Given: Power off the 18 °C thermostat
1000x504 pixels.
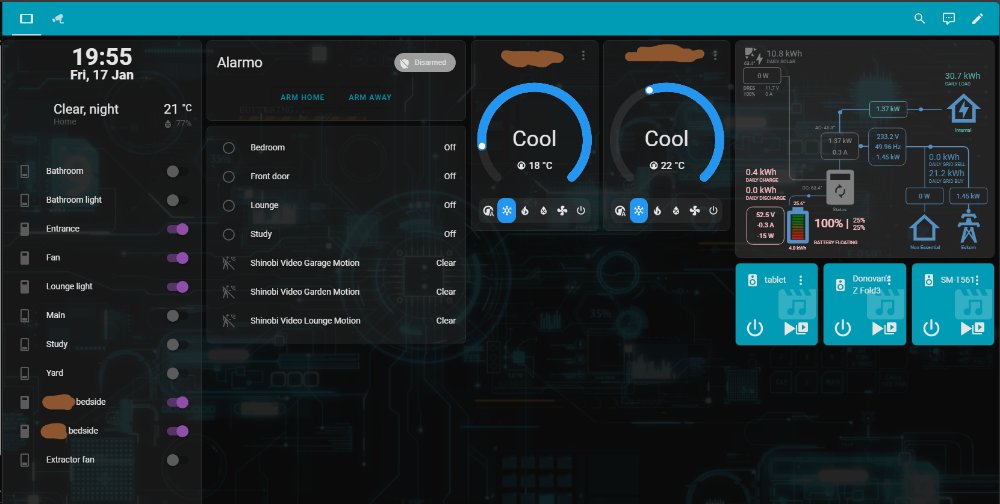Looking at the screenshot, I should pyautogui.click(x=580, y=211).
